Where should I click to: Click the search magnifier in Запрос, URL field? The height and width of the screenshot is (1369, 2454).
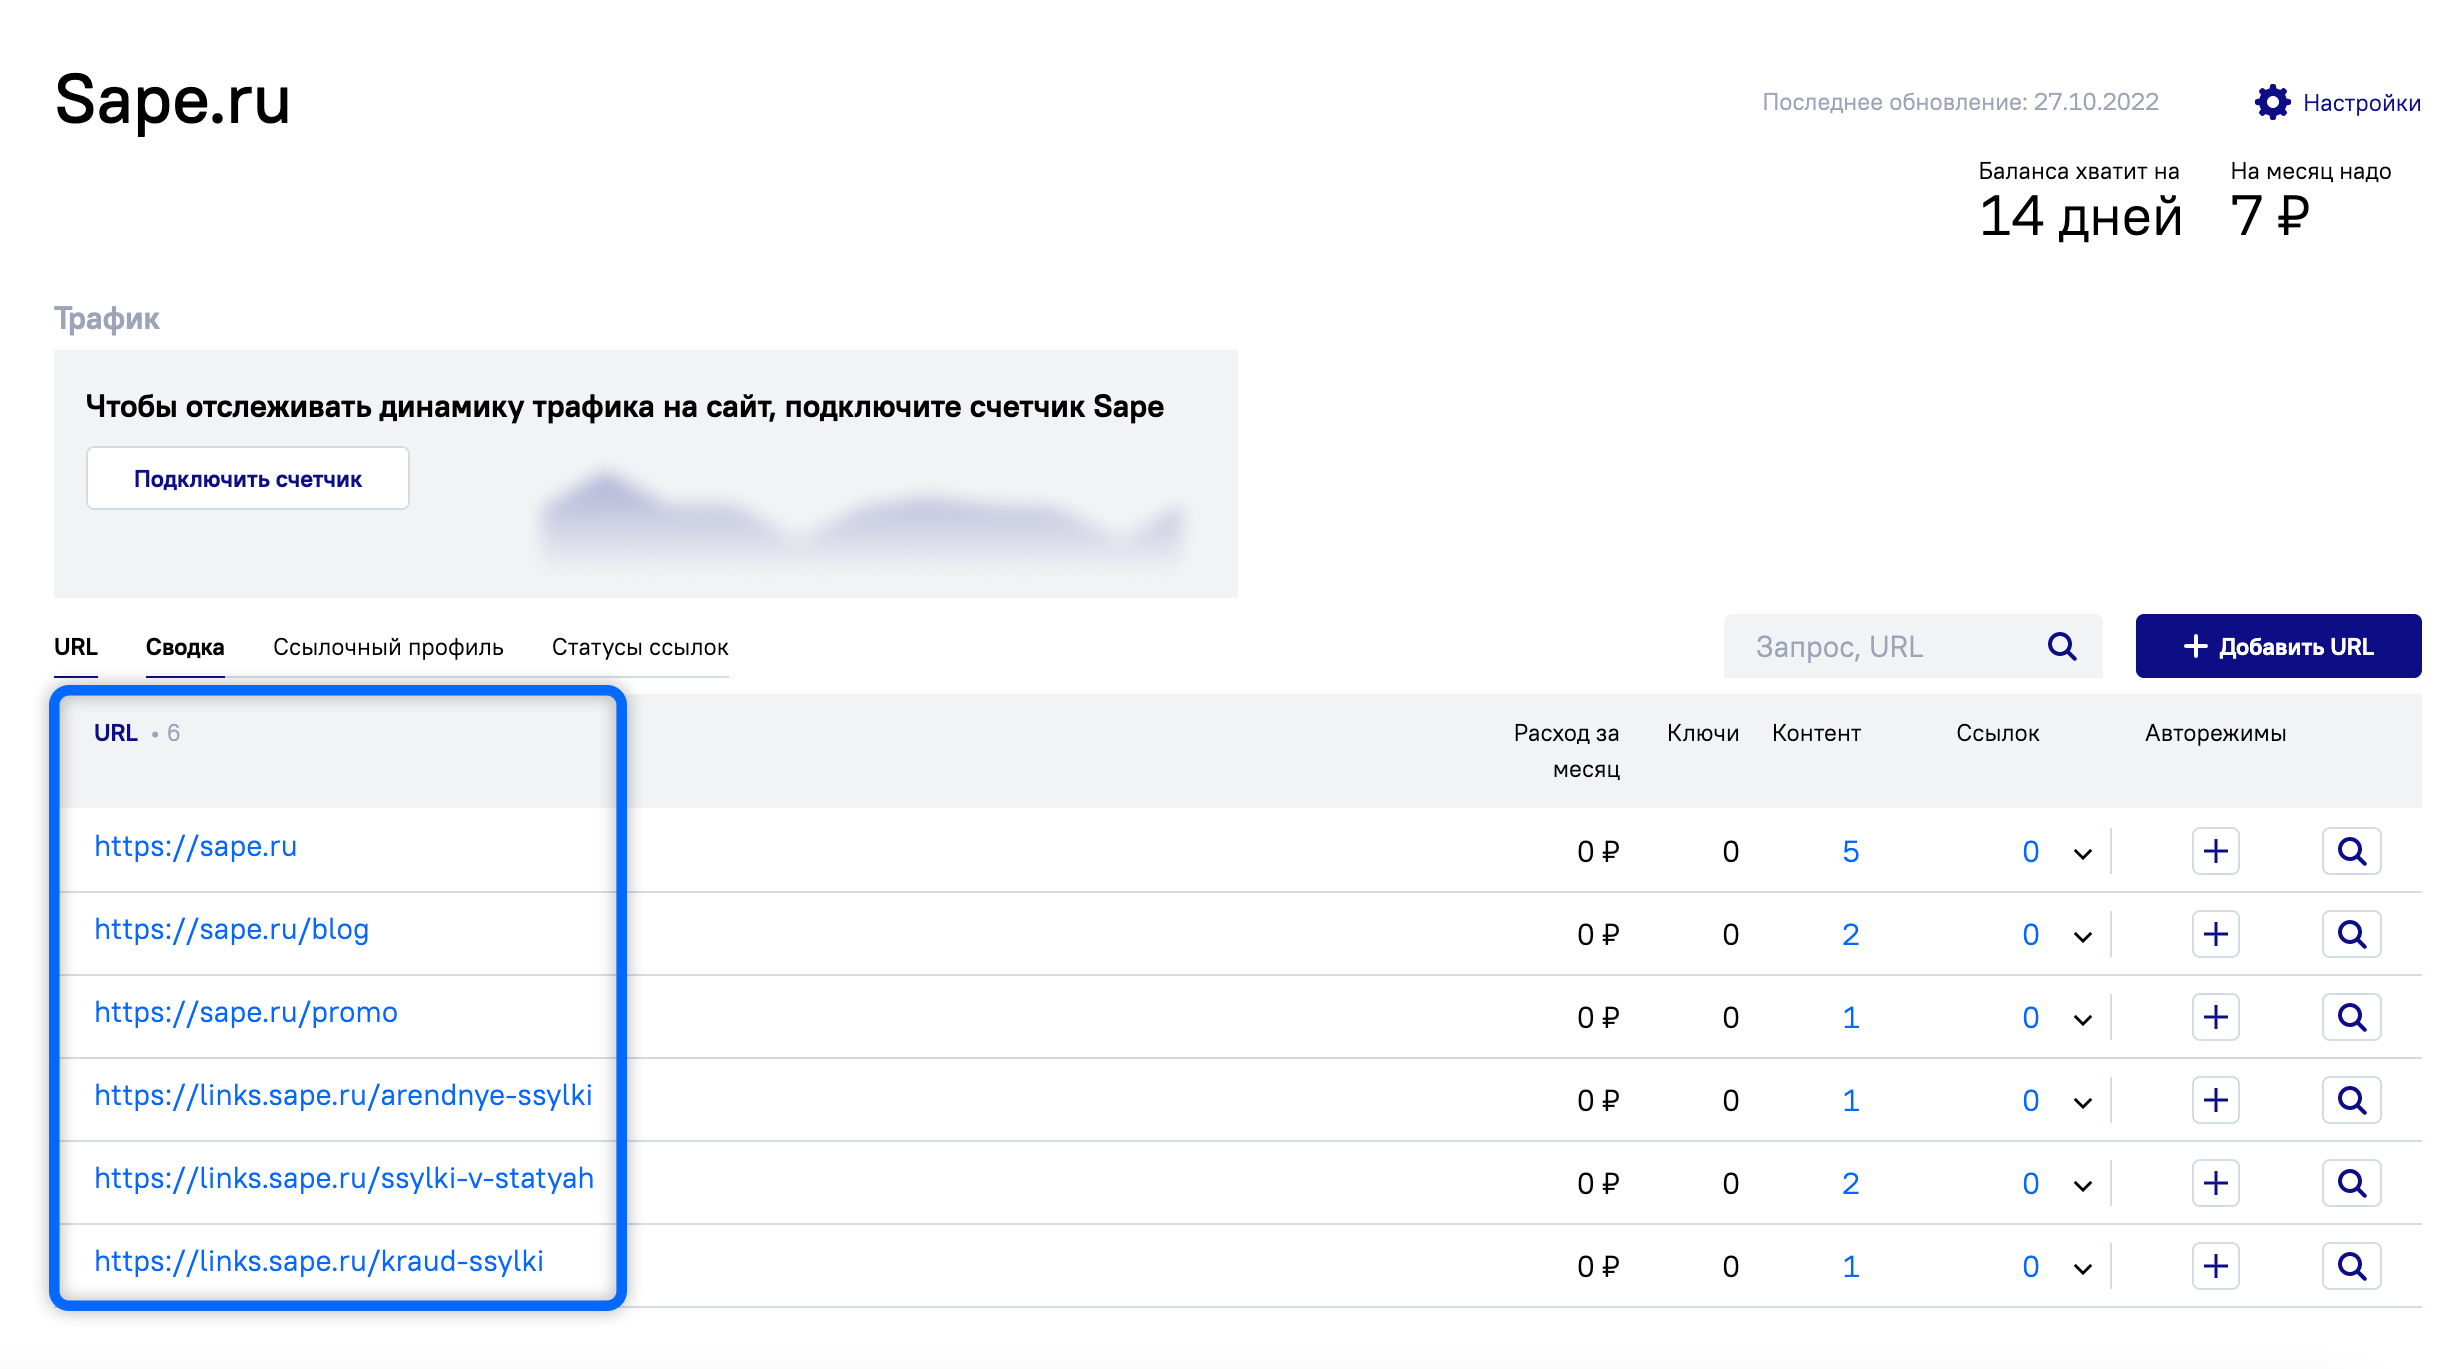point(2062,646)
